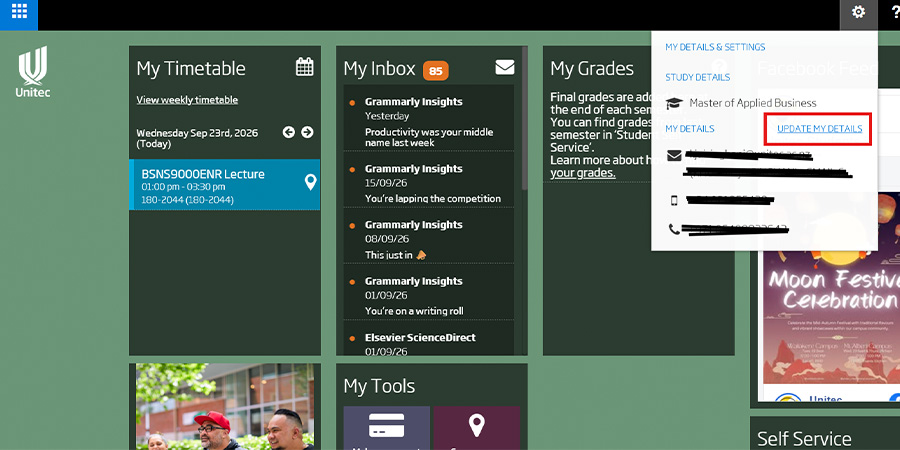
Task: Click the settings gear icon
Action: pyautogui.click(x=858, y=12)
